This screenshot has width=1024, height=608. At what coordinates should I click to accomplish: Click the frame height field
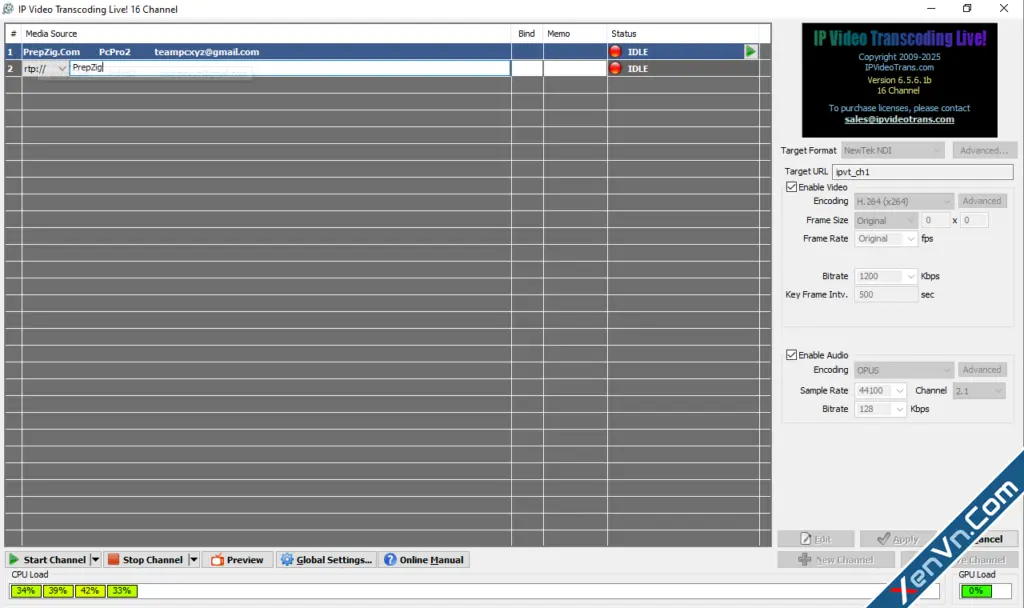pos(974,221)
